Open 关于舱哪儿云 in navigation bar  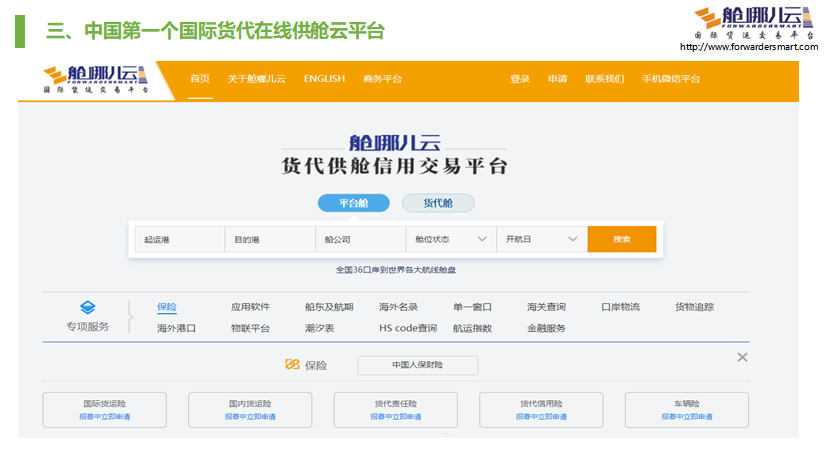click(257, 79)
